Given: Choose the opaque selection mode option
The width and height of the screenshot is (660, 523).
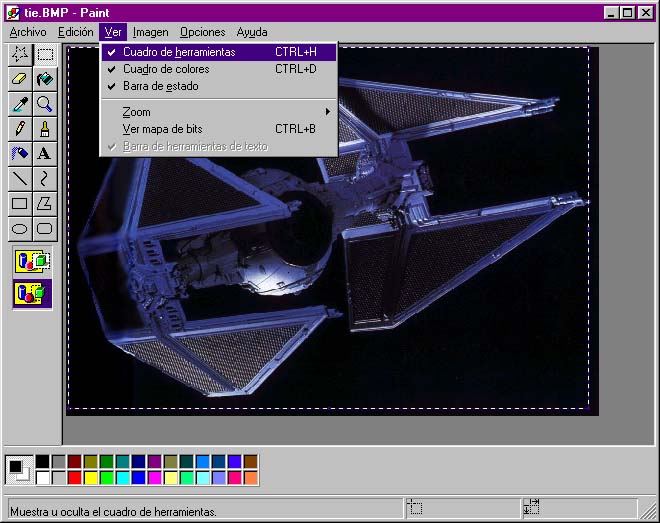Looking at the screenshot, I should (32, 261).
